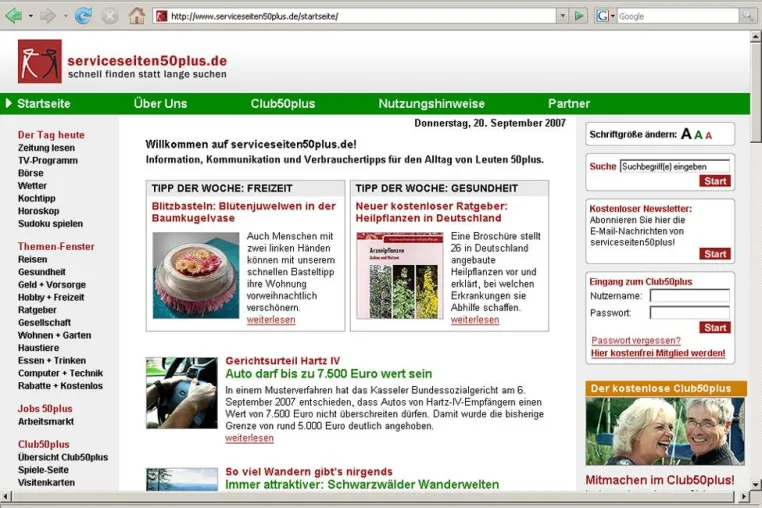Click the vertical scrollbar down arrow
The width and height of the screenshot is (762, 508).
pos(756,485)
